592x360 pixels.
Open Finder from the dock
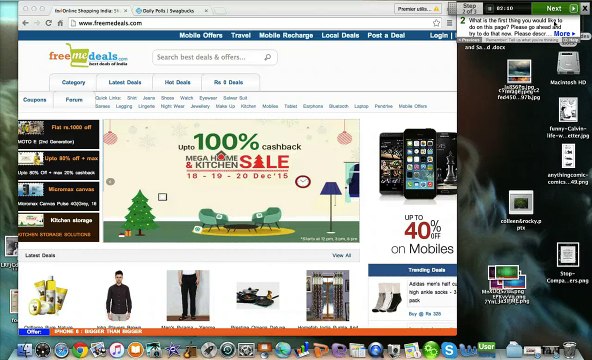pos(25,350)
